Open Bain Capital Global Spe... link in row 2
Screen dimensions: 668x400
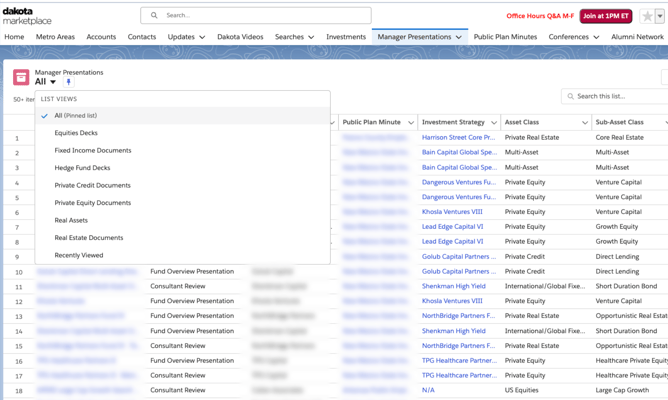[459, 152]
